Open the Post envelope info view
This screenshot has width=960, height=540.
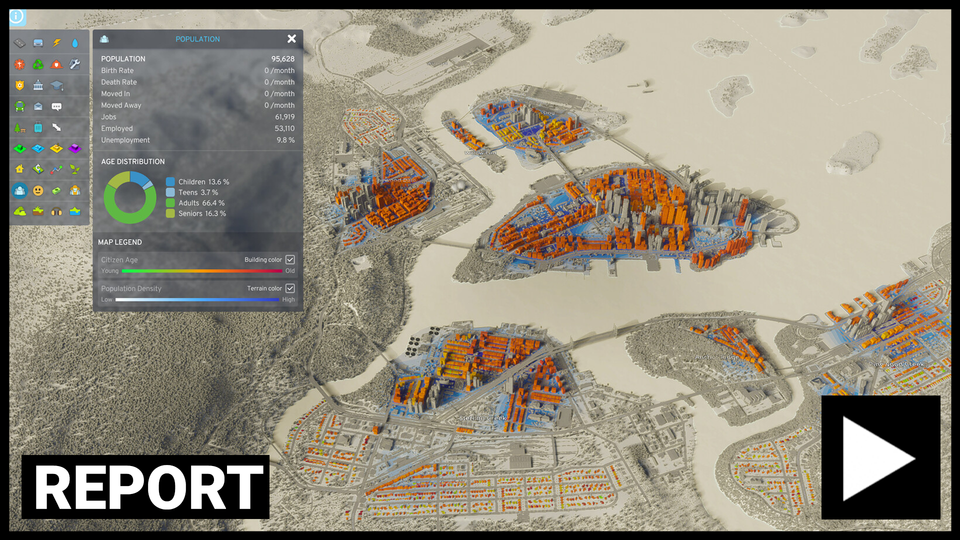tap(38, 107)
